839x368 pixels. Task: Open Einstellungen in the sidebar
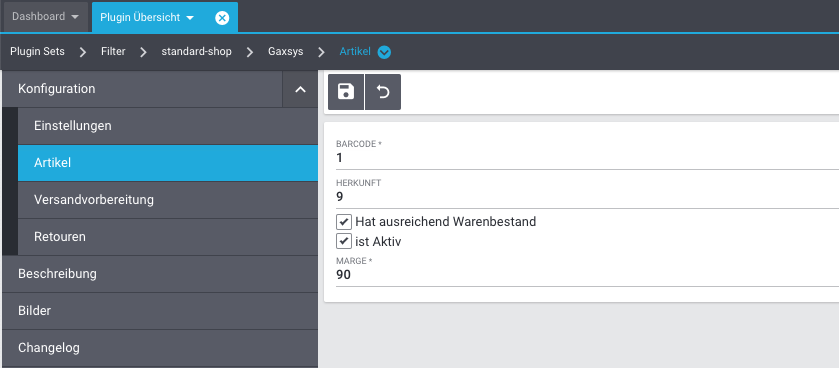(x=168, y=126)
